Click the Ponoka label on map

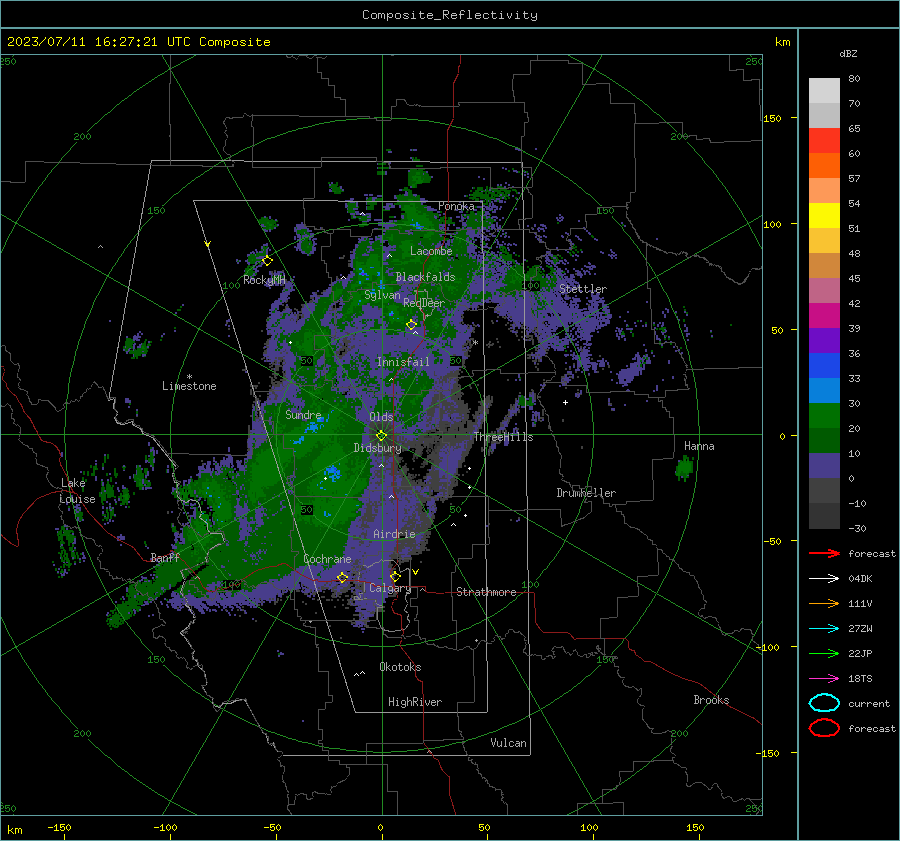click(456, 206)
